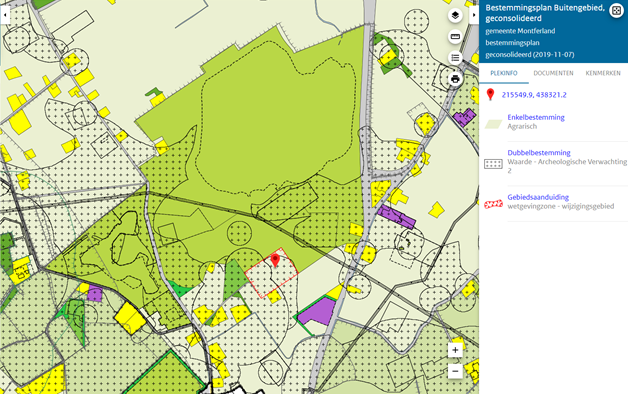The width and height of the screenshot is (628, 394).
Task: Click the dotted Archeologische Verwachting legend symbol
Action: tap(493, 164)
